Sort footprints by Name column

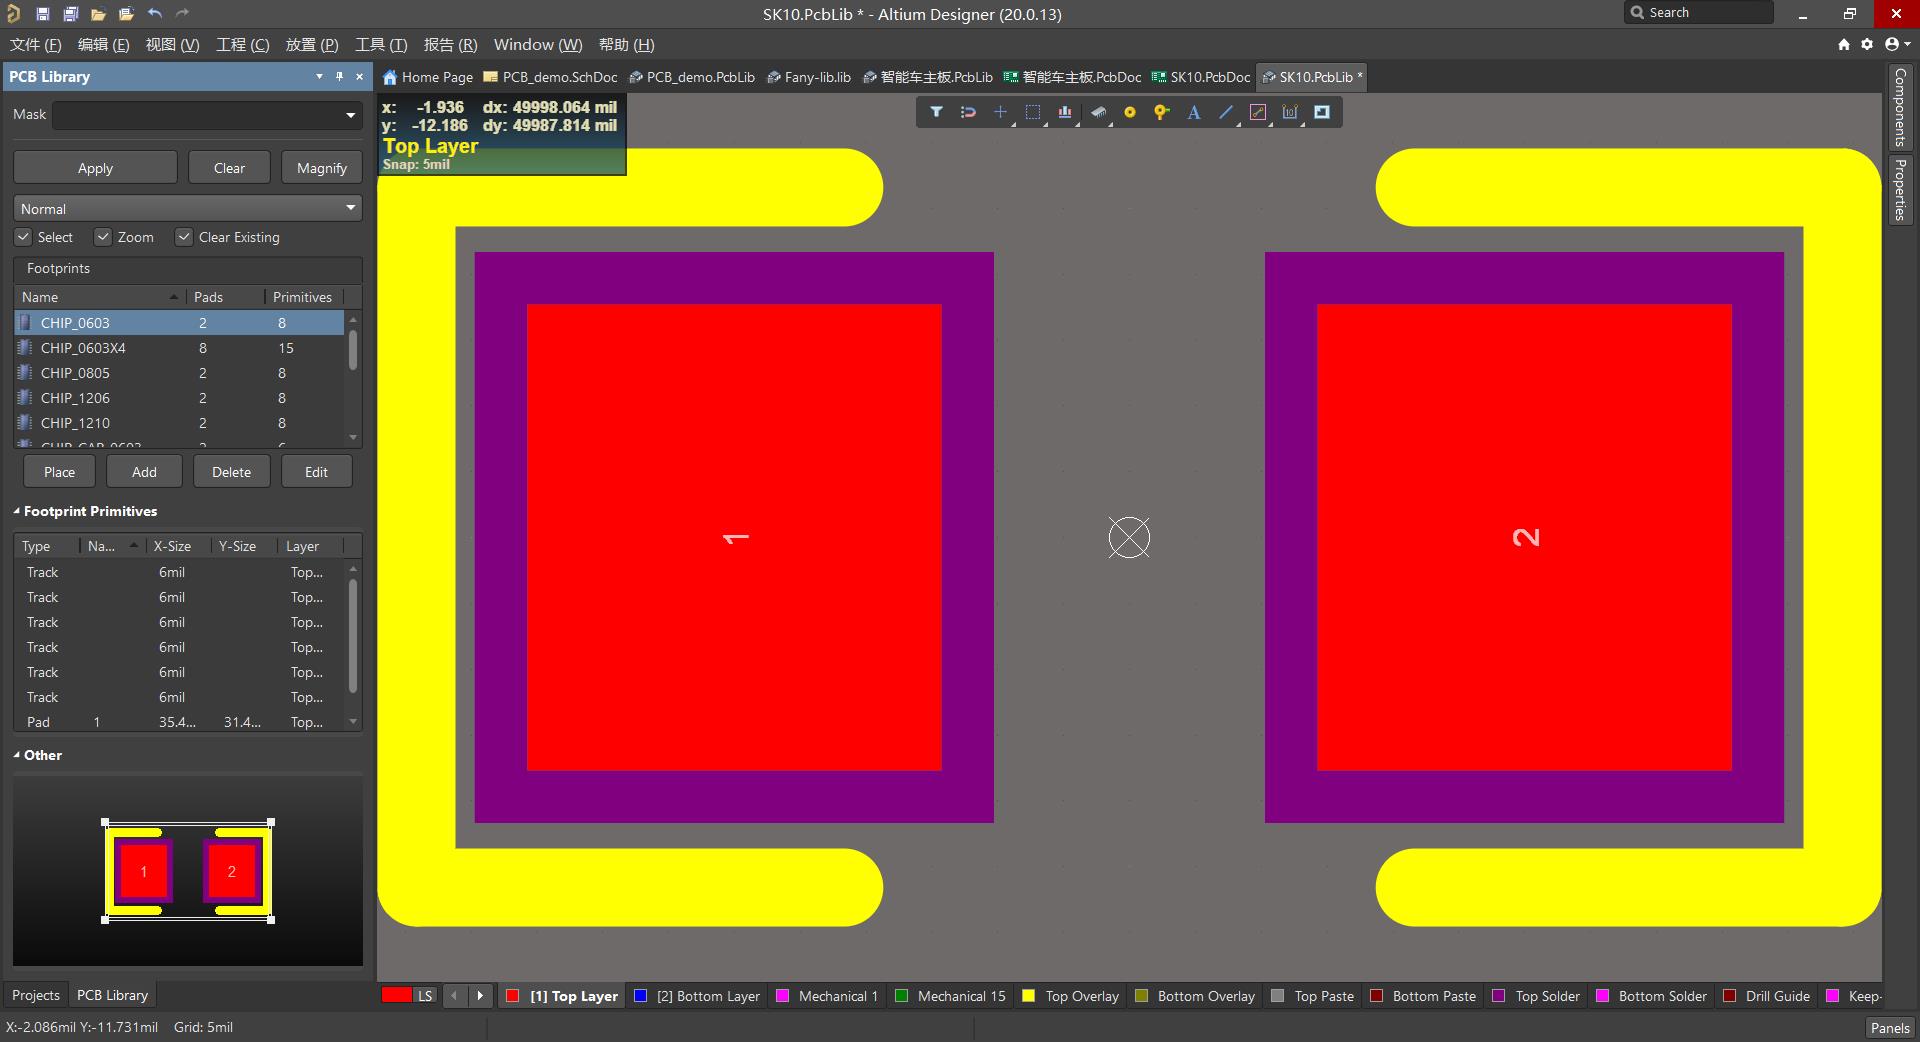(100, 297)
